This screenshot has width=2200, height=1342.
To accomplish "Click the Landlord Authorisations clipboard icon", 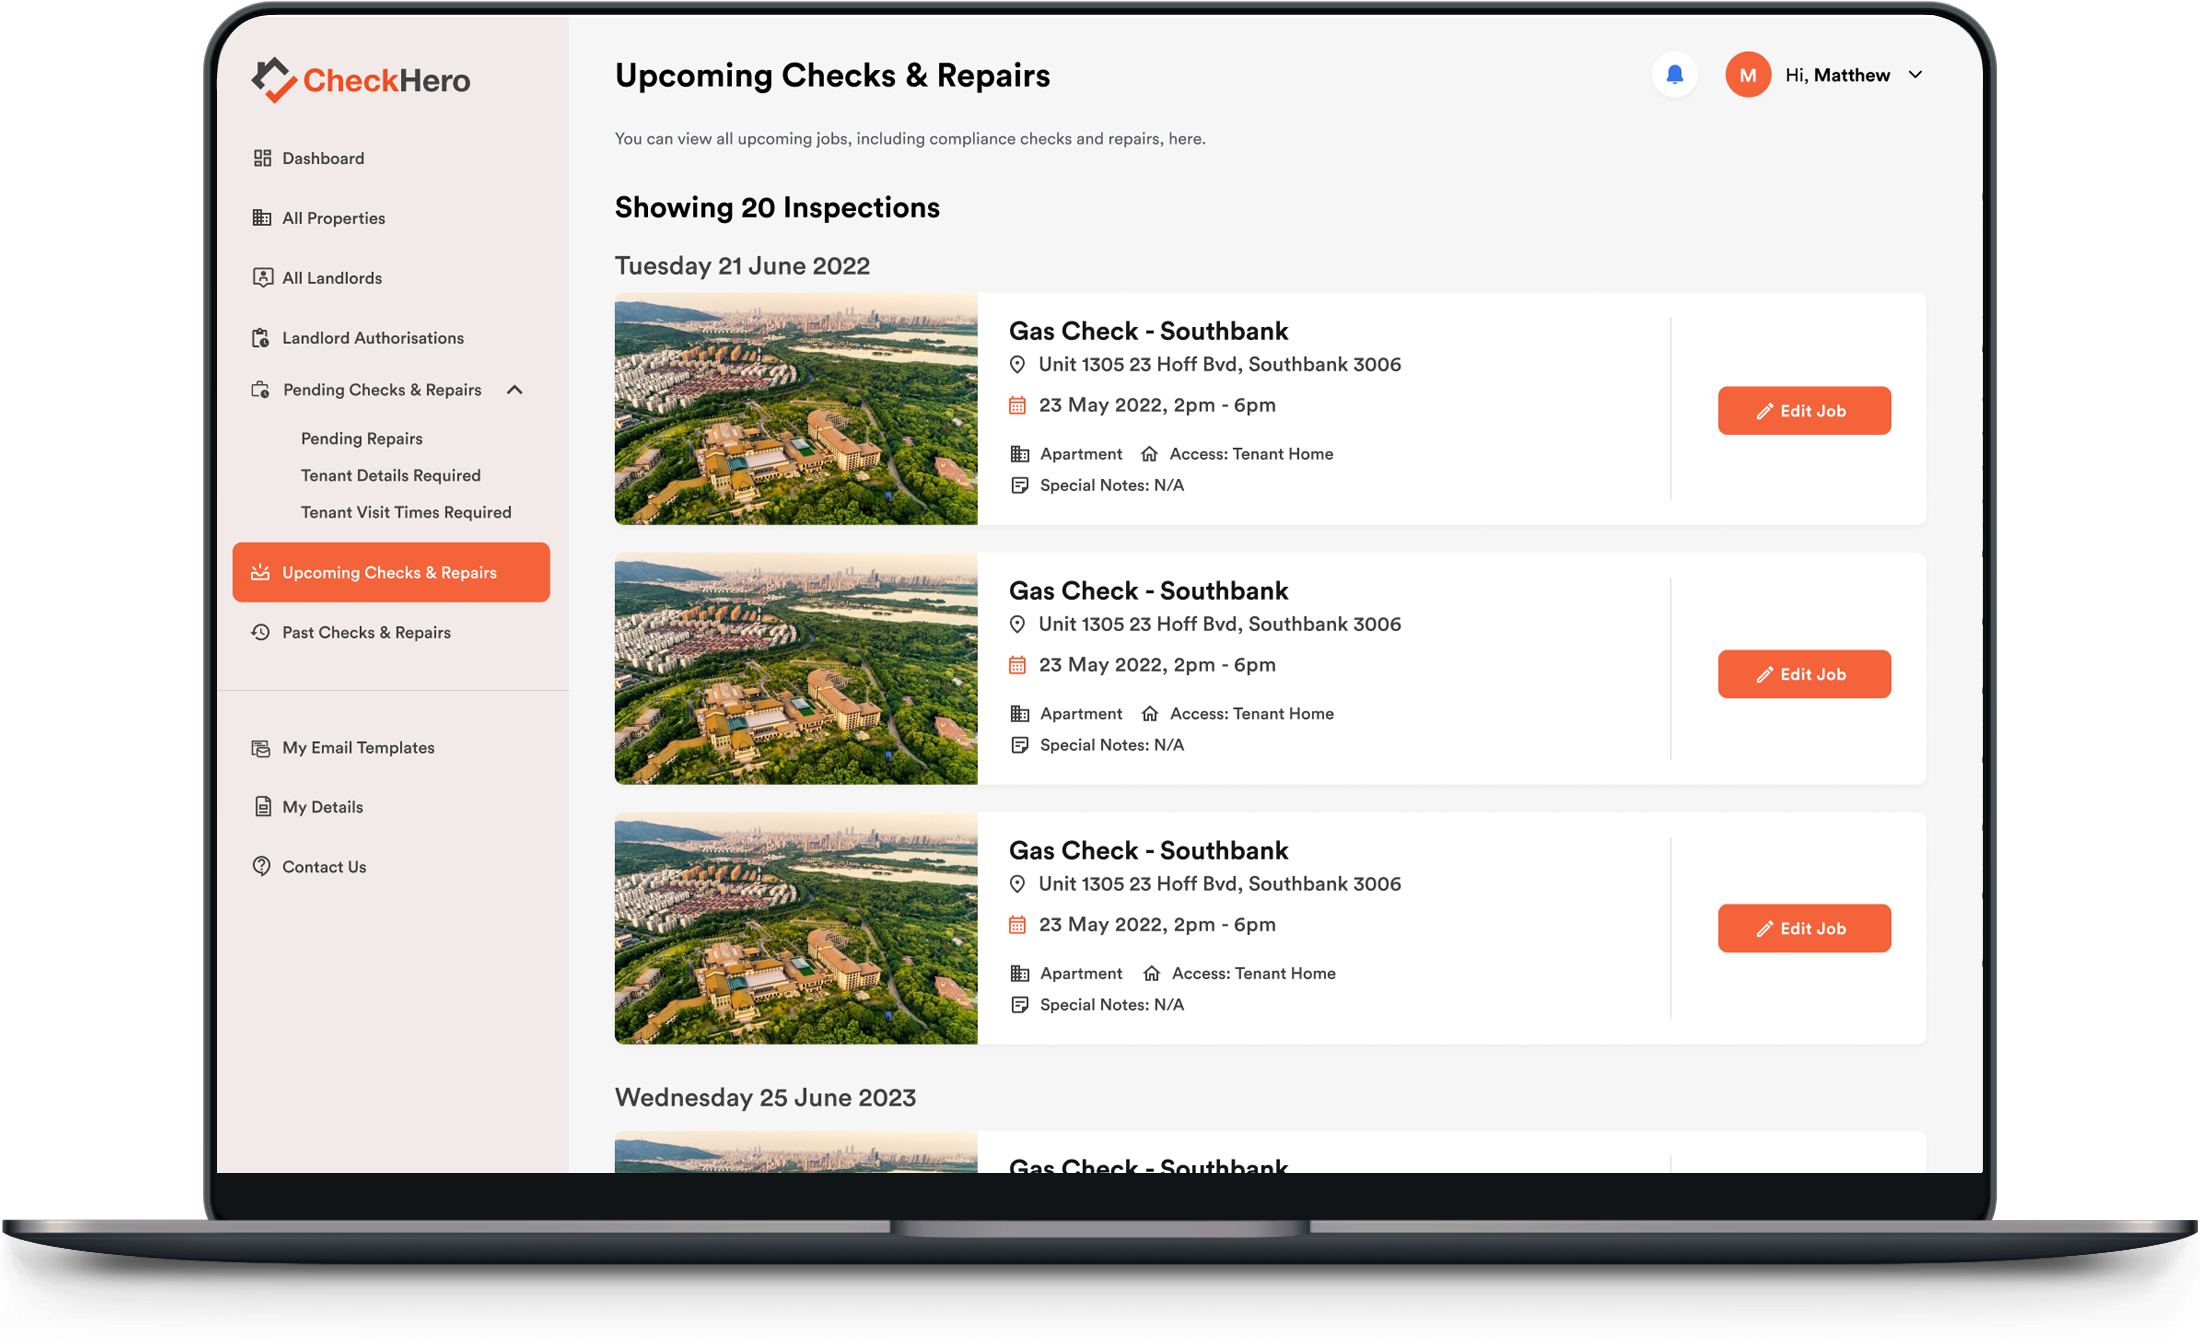I will tap(261, 337).
